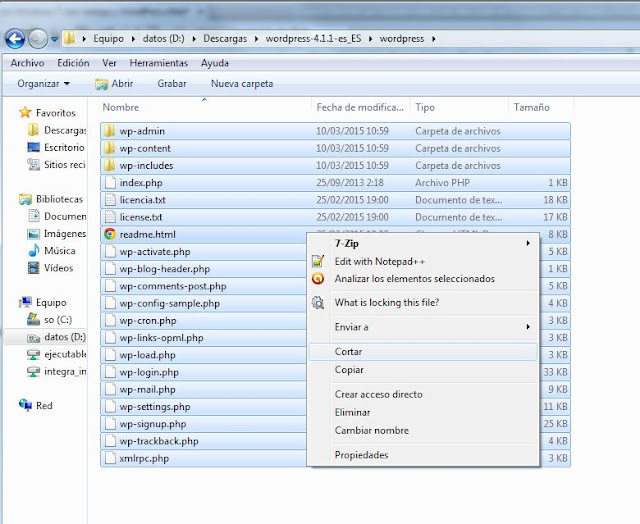Select the Equipo computer icon in the sidebar
The image size is (640, 524).
[25, 302]
